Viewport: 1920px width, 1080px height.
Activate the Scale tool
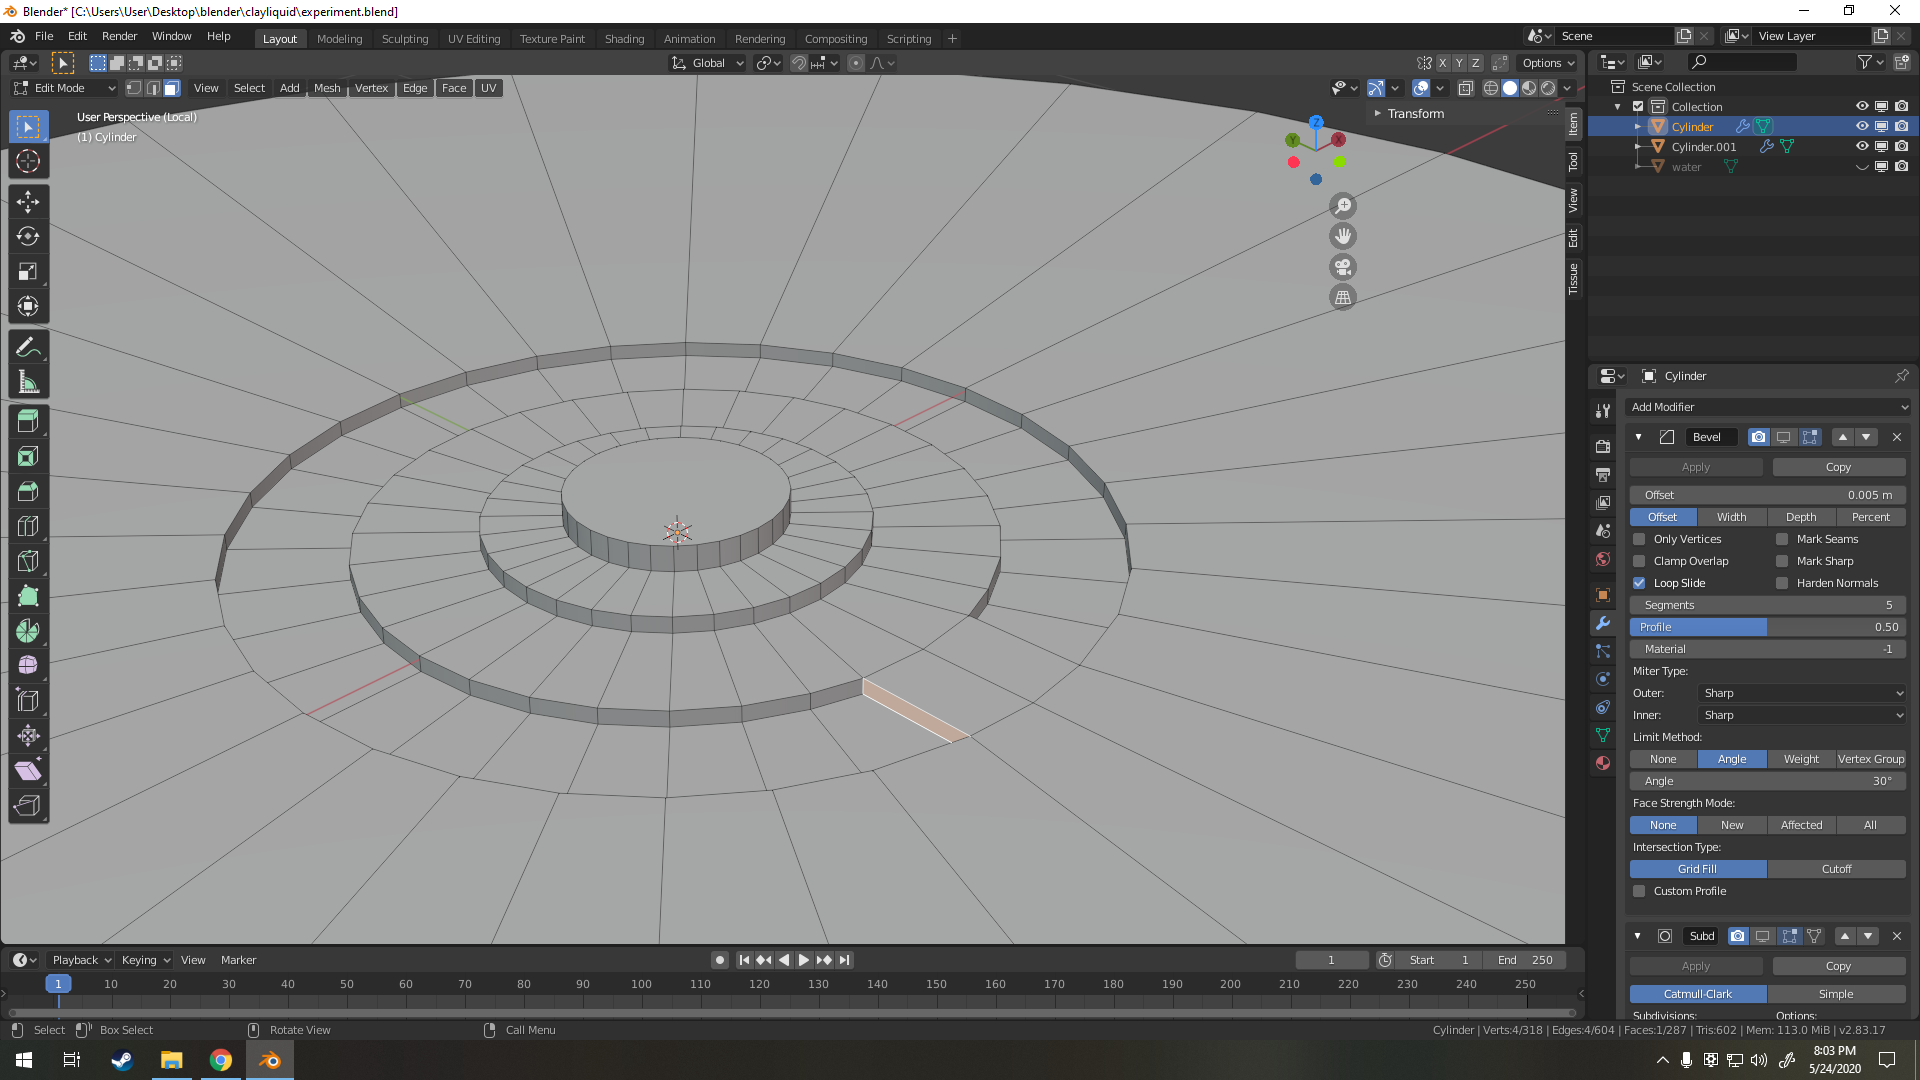(x=28, y=272)
